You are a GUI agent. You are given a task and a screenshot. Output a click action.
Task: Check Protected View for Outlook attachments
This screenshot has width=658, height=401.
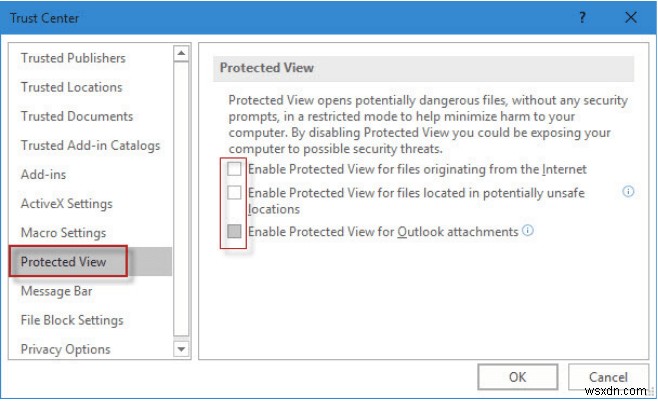[x=234, y=232]
